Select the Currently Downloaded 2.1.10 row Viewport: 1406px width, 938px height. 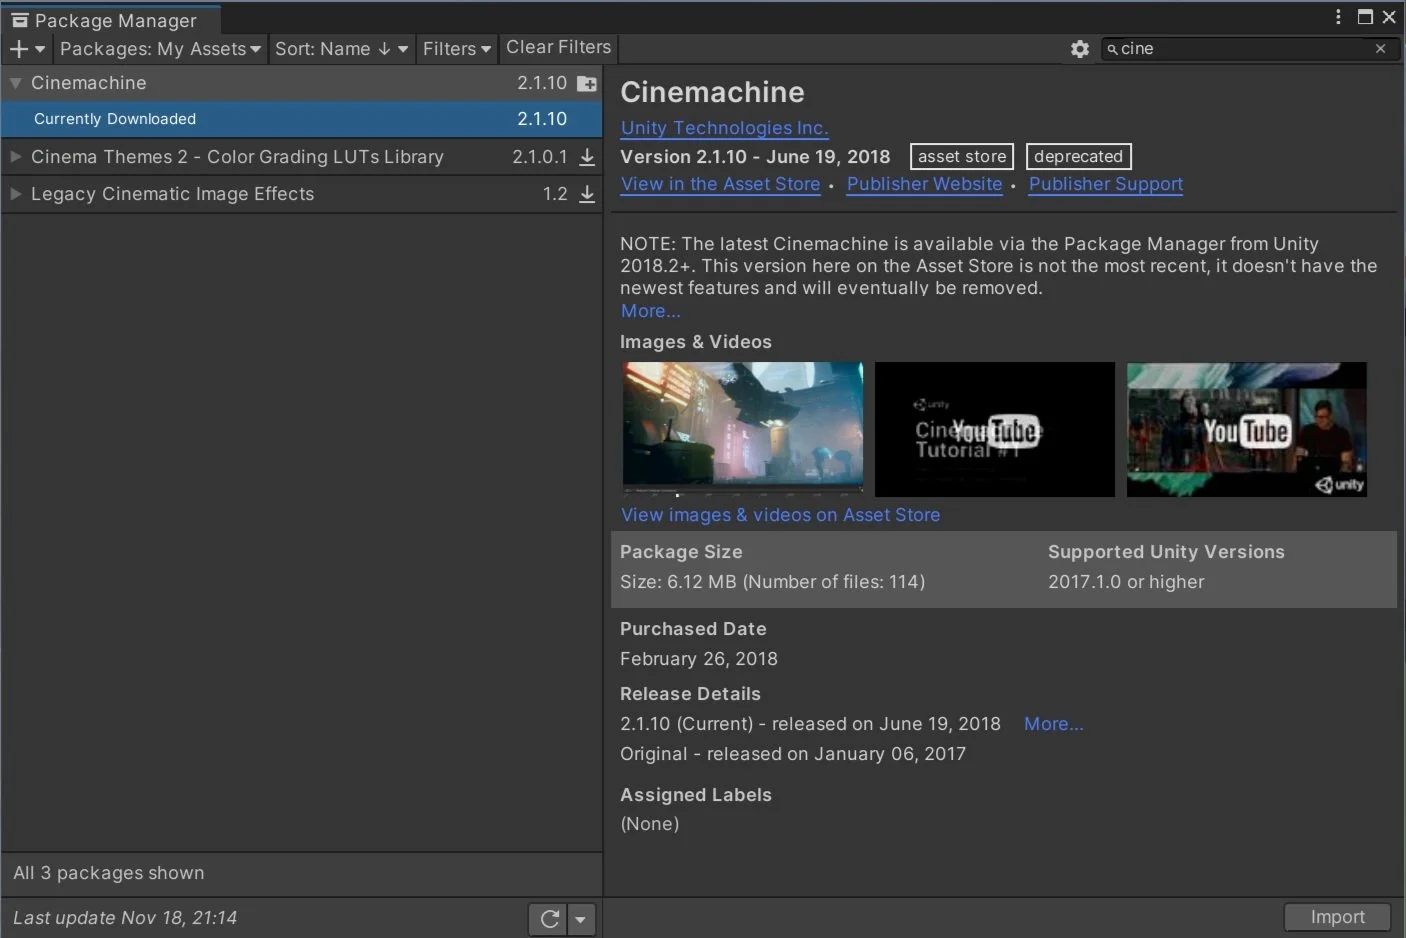tap(301, 119)
